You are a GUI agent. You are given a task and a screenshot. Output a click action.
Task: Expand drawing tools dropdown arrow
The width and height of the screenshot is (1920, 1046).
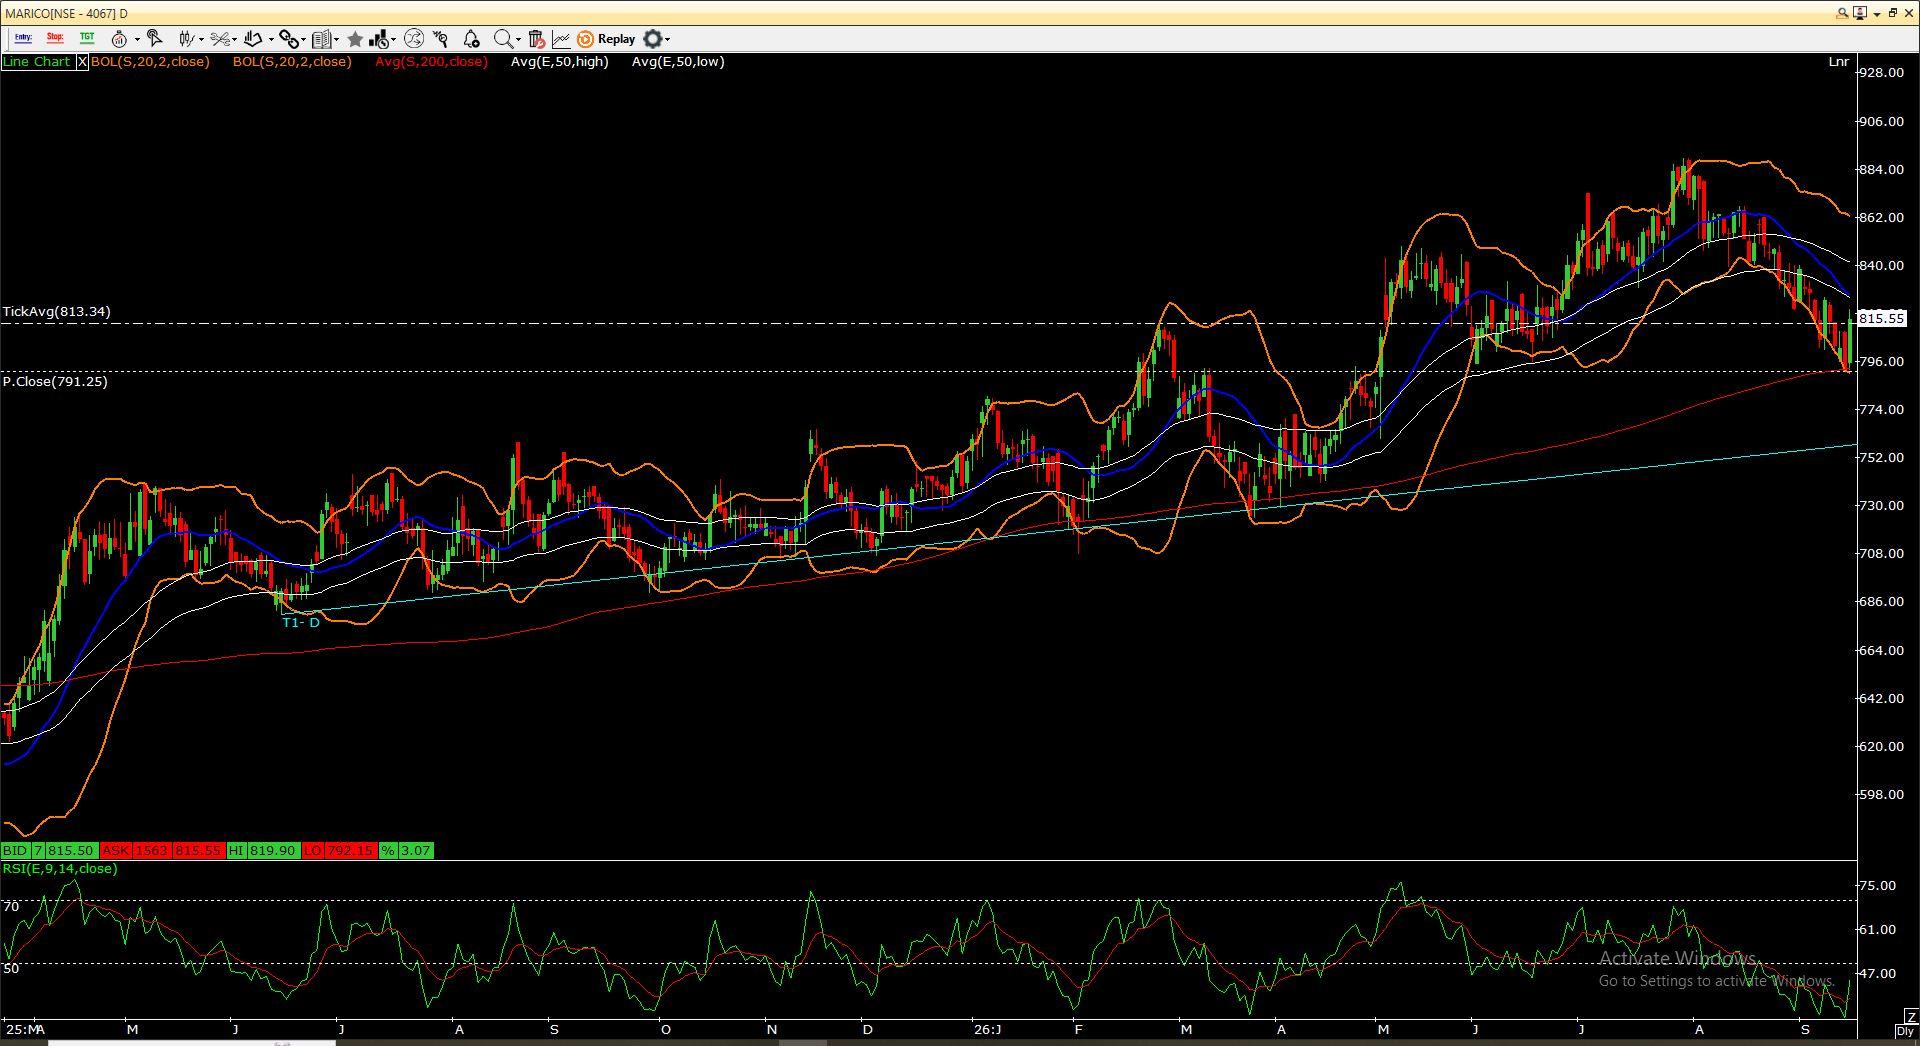click(270, 40)
